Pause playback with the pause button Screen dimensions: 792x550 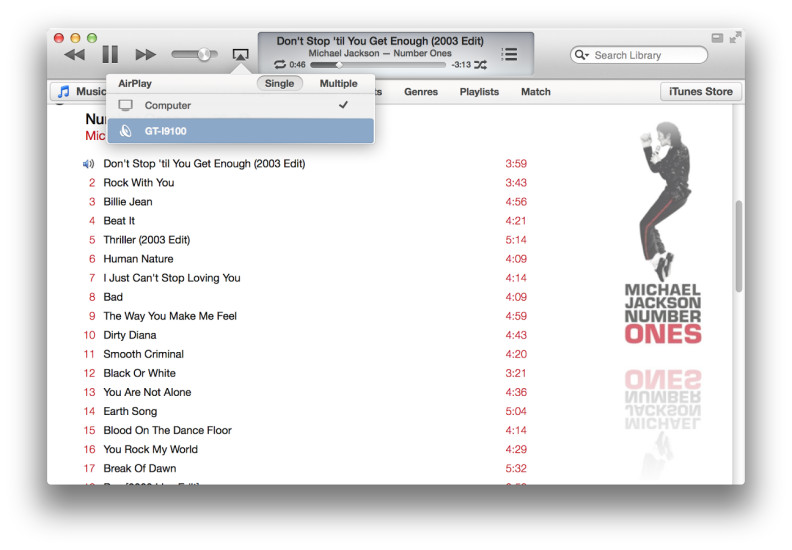(110, 55)
